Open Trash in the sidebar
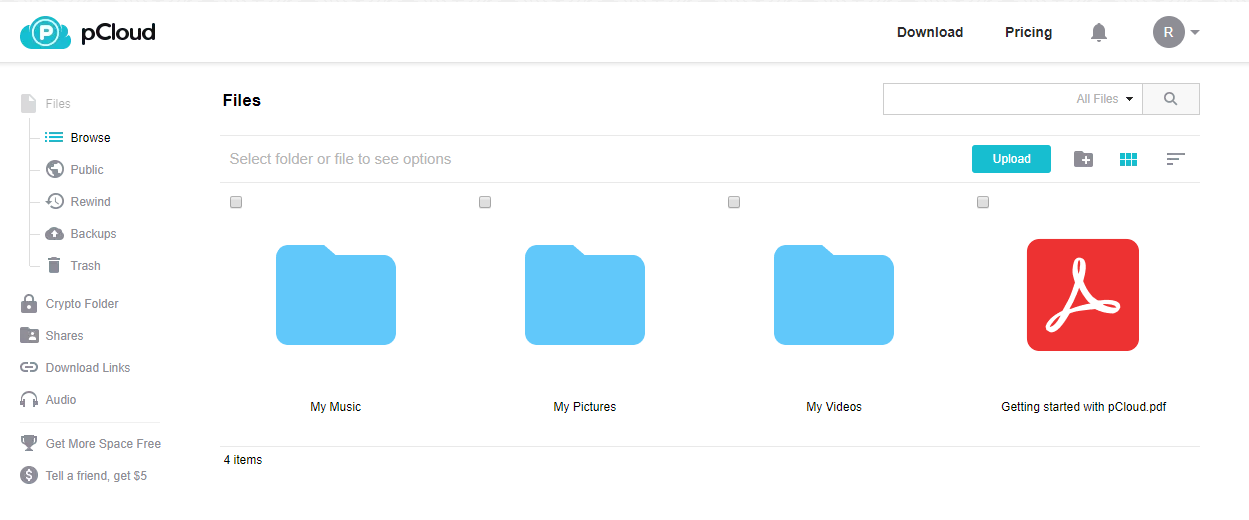 point(85,266)
